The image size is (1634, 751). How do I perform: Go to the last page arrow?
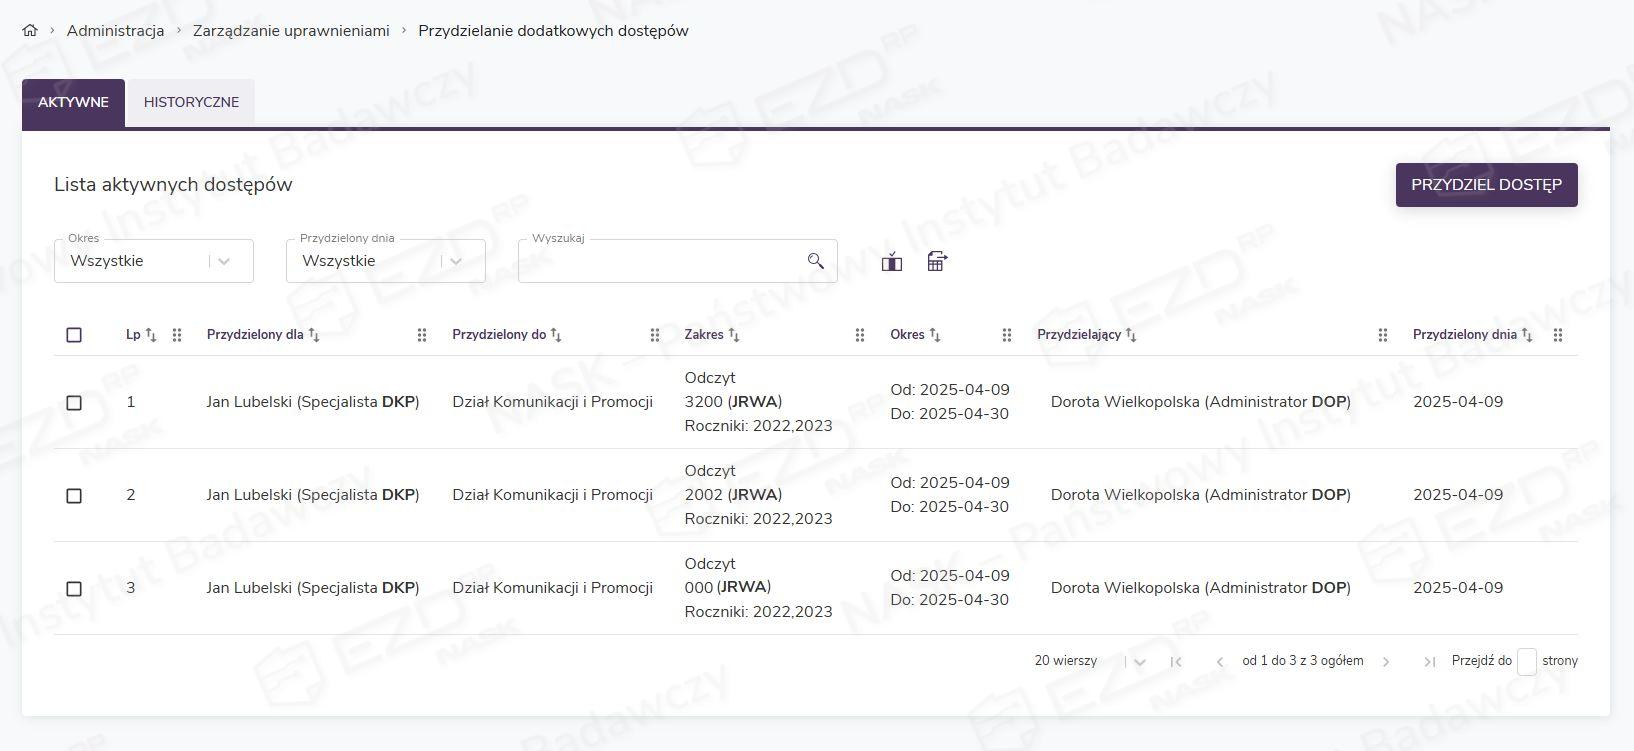click(x=1429, y=661)
